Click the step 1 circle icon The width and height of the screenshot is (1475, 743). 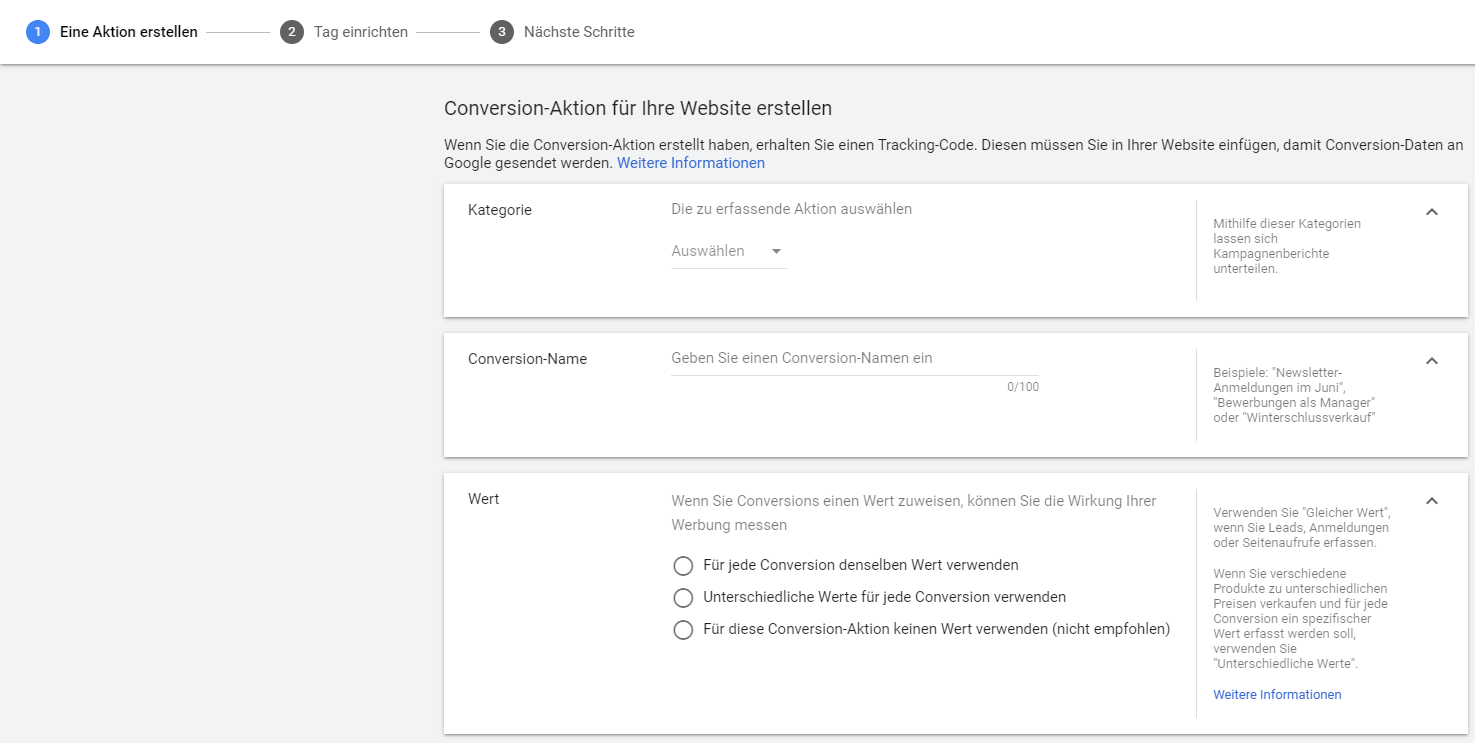click(38, 32)
